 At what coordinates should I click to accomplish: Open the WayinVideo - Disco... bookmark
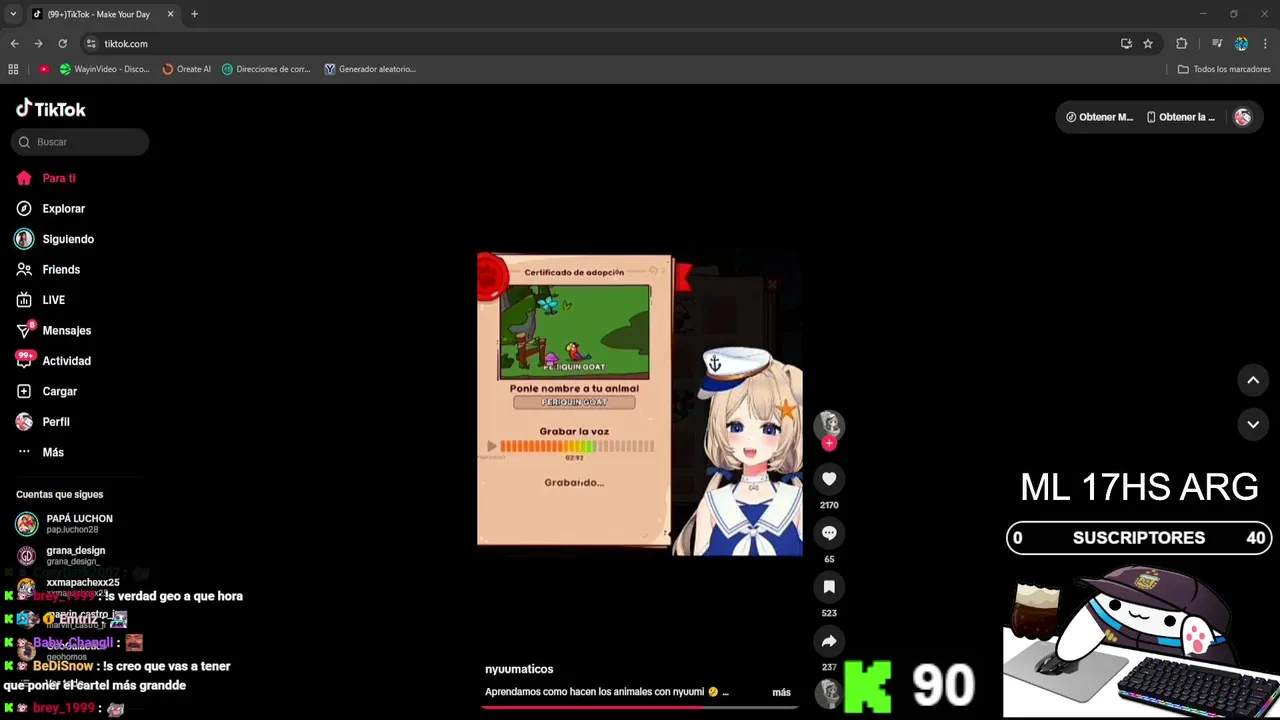[x=105, y=69]
